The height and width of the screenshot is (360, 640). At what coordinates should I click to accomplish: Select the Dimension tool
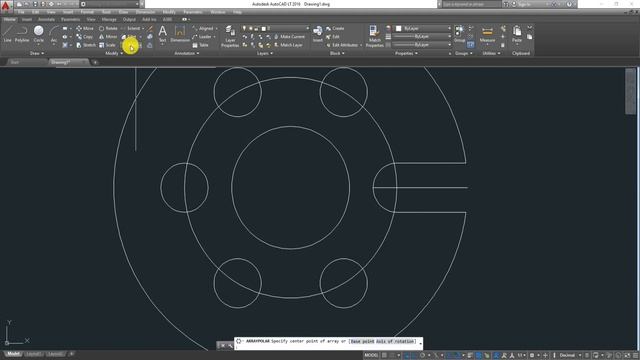180,33
